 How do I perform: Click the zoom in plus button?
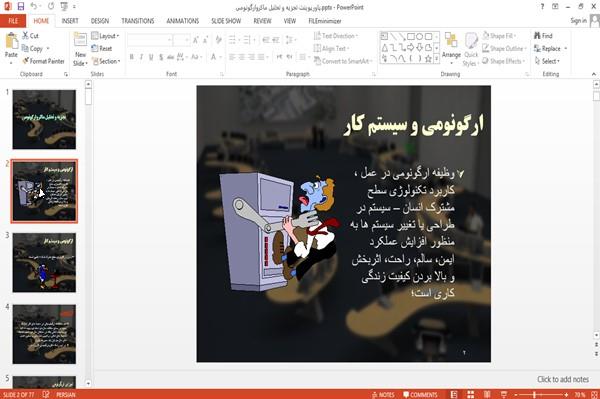[566, 394]
